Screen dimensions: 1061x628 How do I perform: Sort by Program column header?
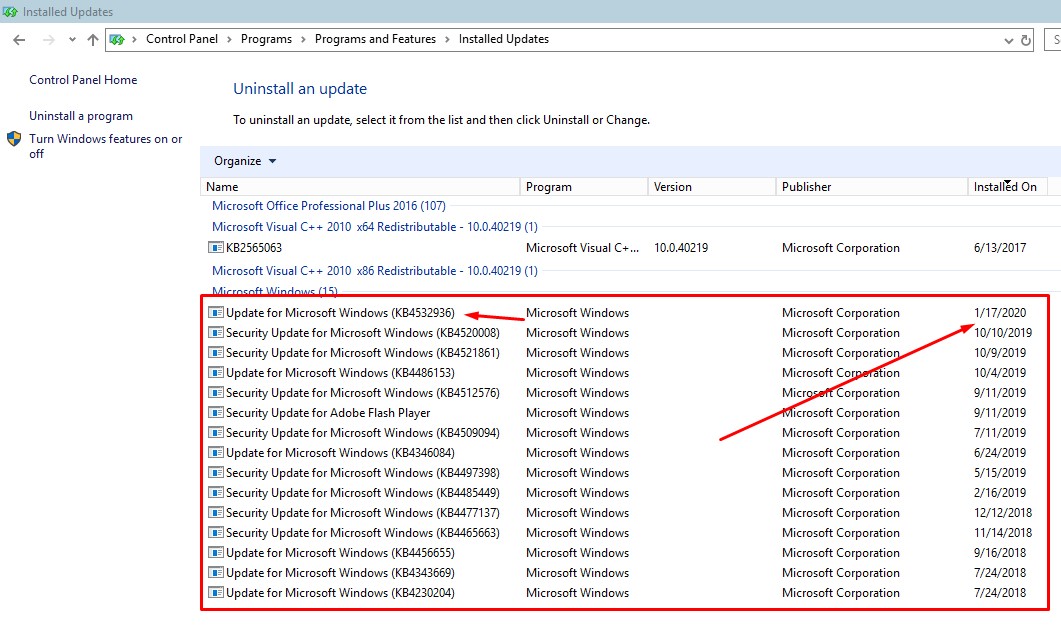tap(583, 187)
